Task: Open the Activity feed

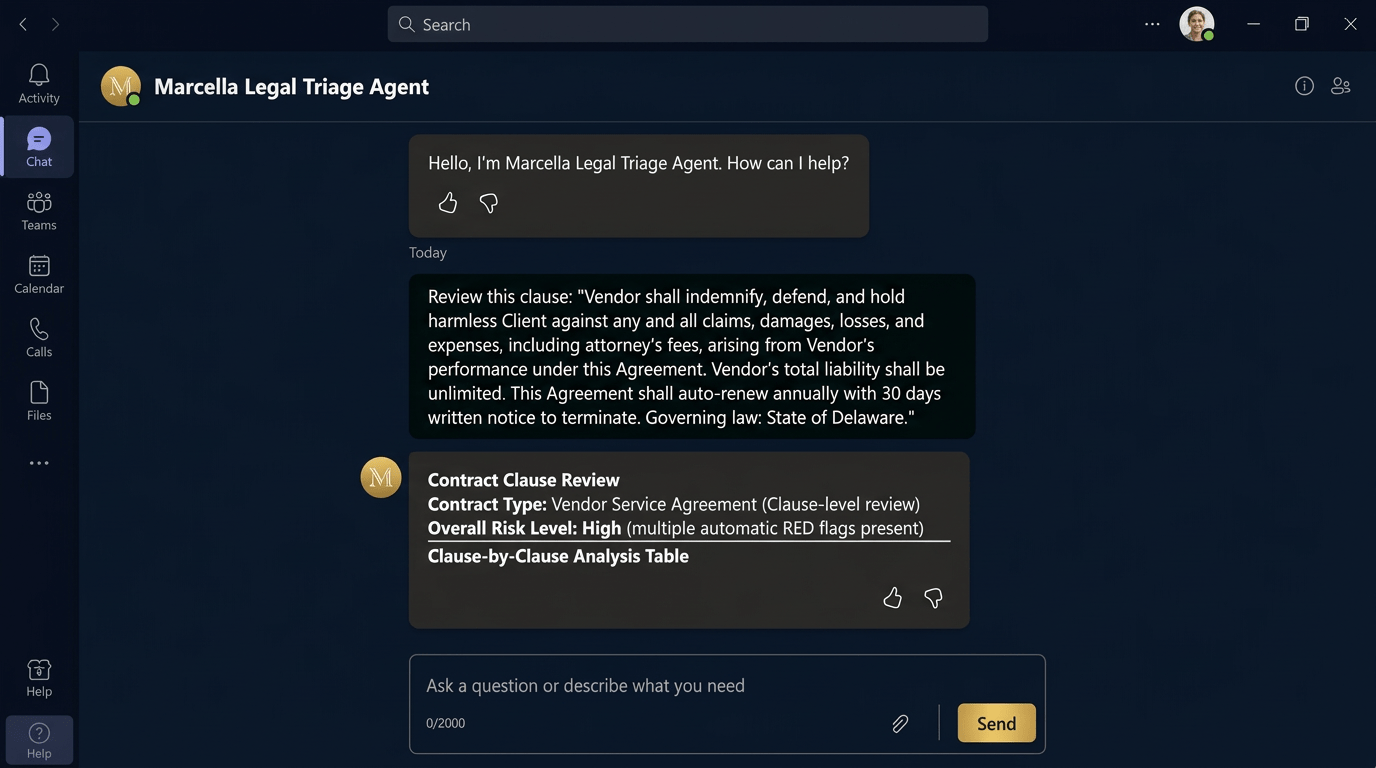Action: [39, 84]
